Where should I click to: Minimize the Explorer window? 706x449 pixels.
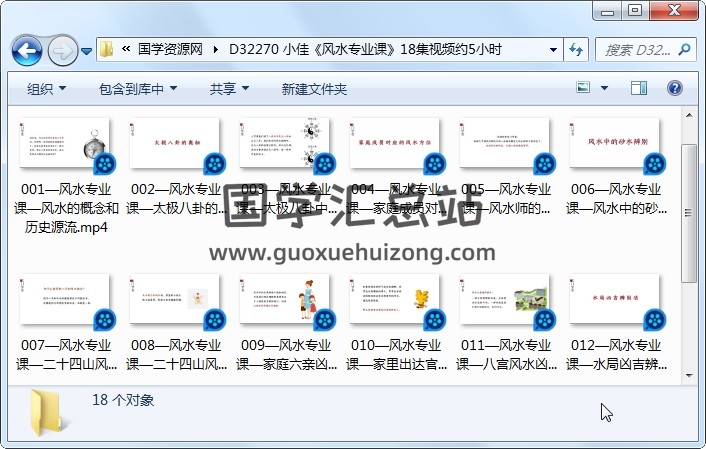pyautogui.click(x=607, y=11)
